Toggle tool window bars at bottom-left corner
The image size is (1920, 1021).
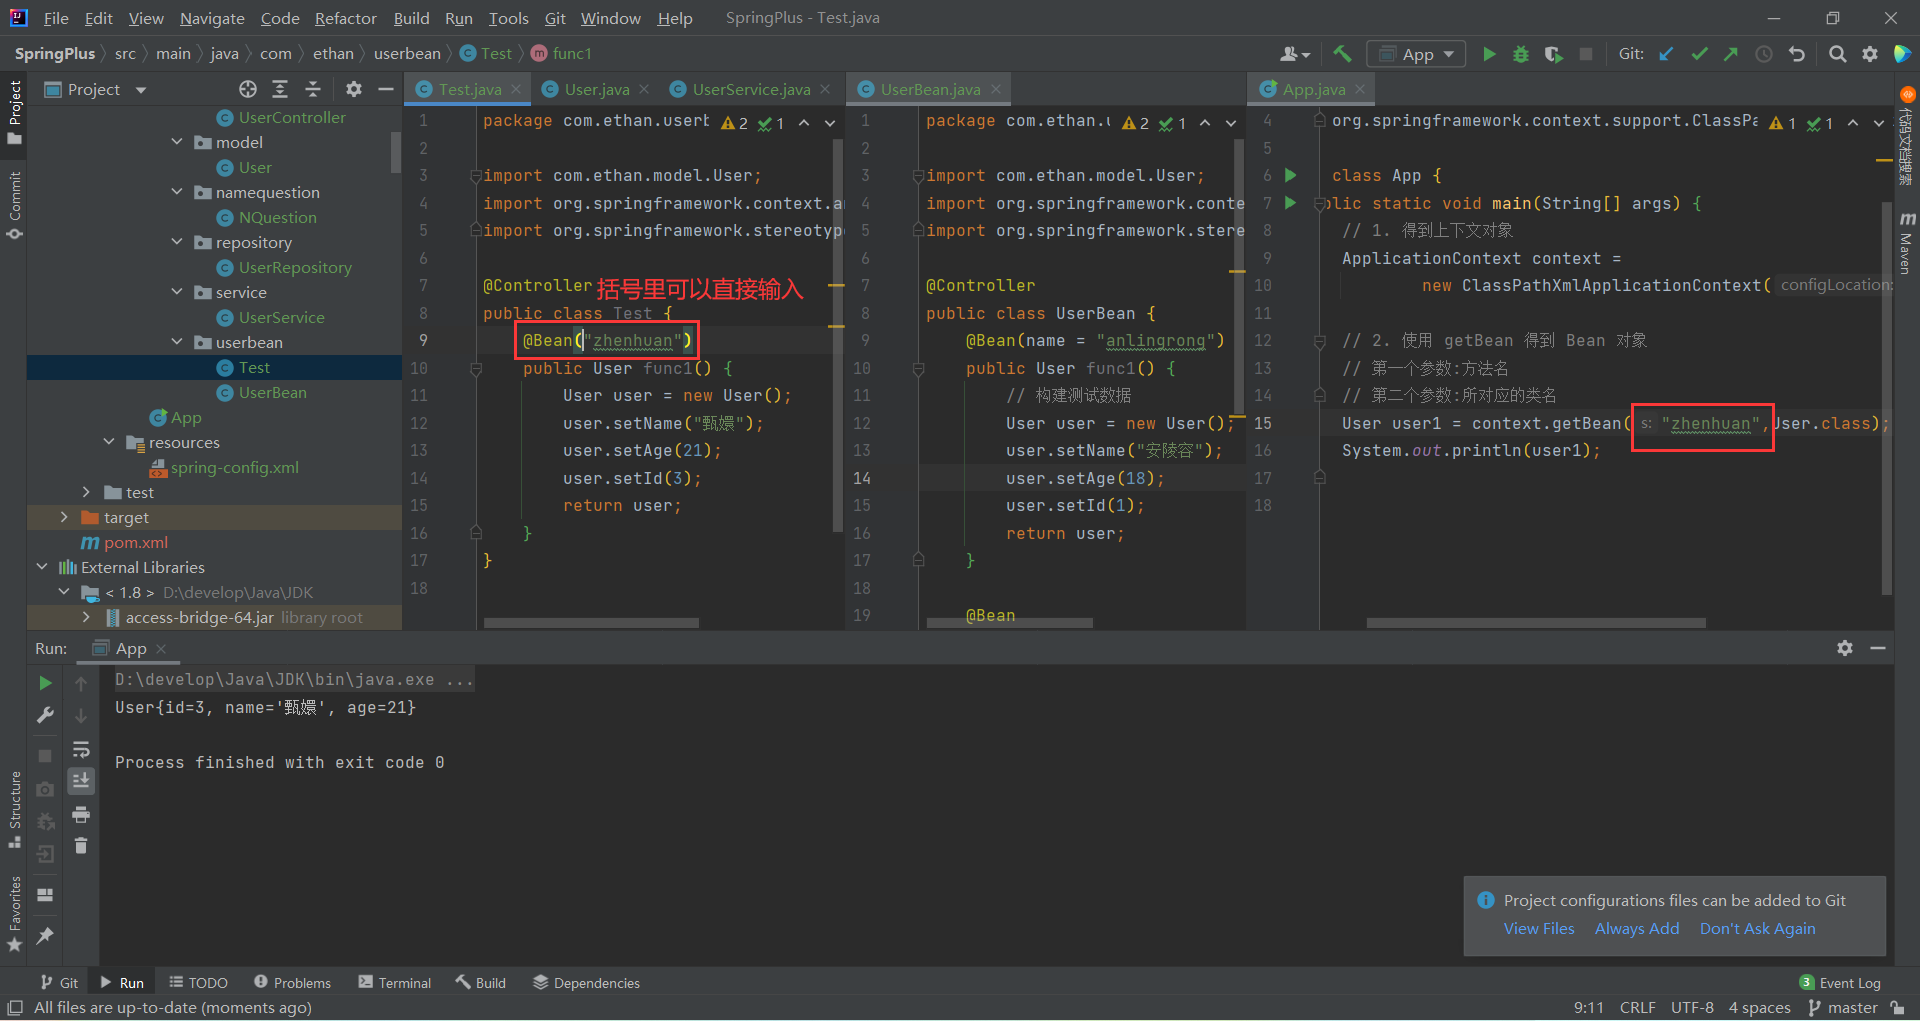pos(15,1008)
